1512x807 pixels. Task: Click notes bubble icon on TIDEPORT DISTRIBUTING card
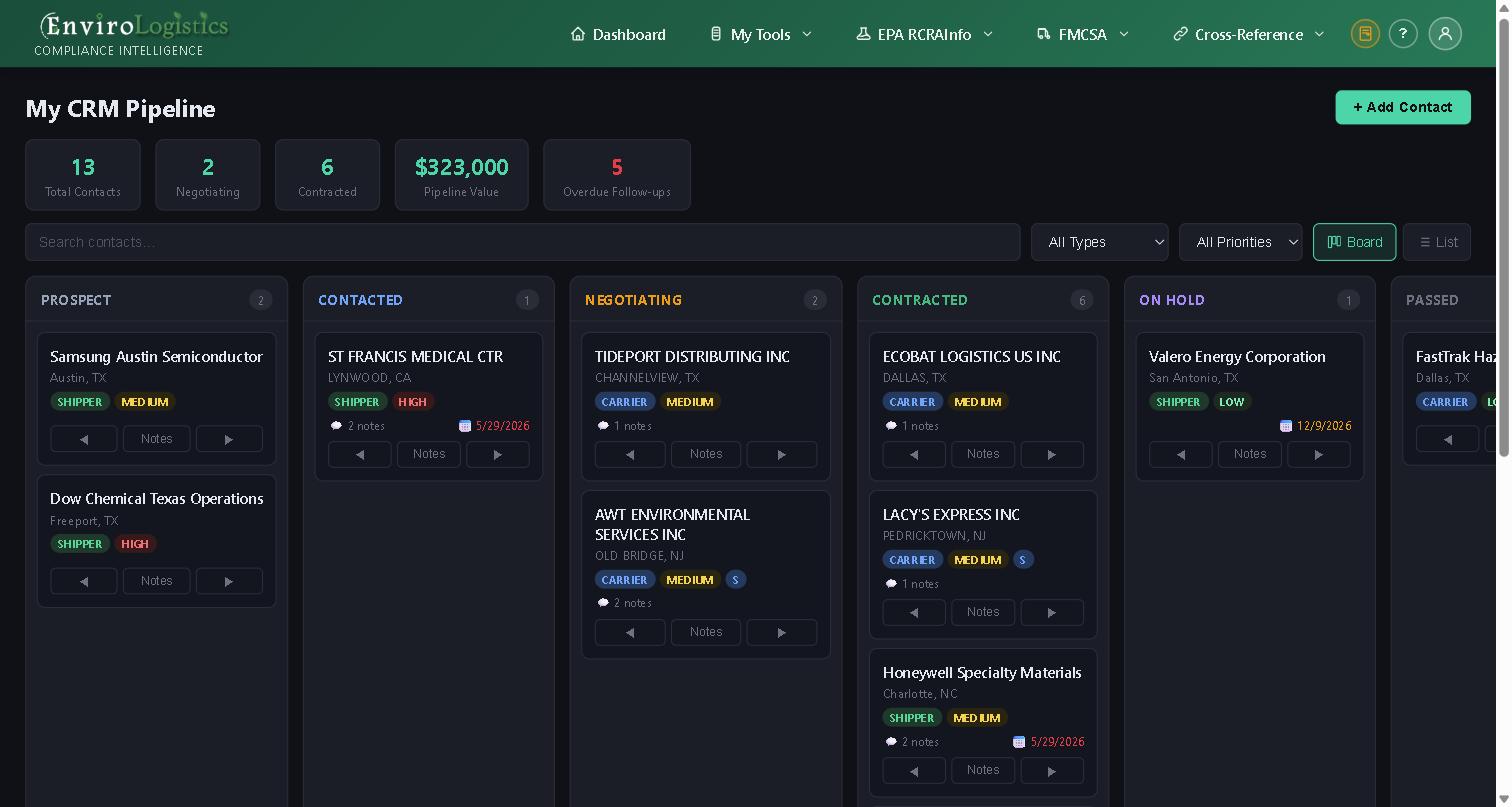pyautogui.click(x=603, y=426)
